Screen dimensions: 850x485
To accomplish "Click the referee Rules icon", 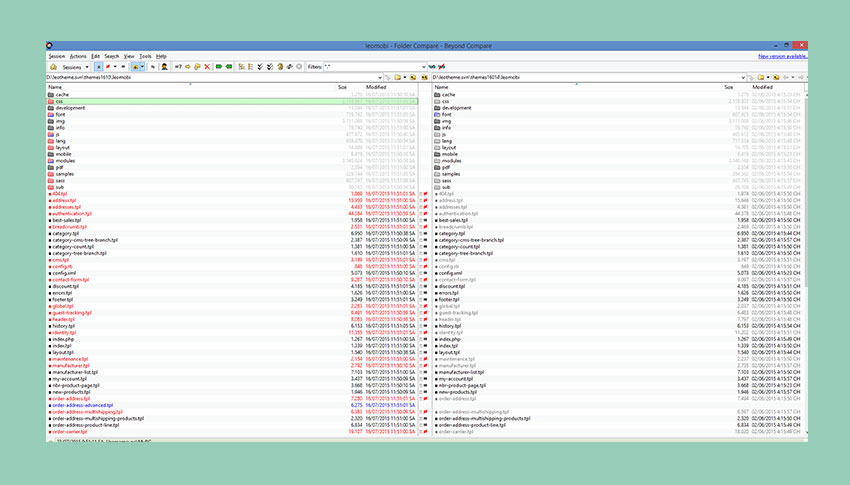I will (163, 66).
